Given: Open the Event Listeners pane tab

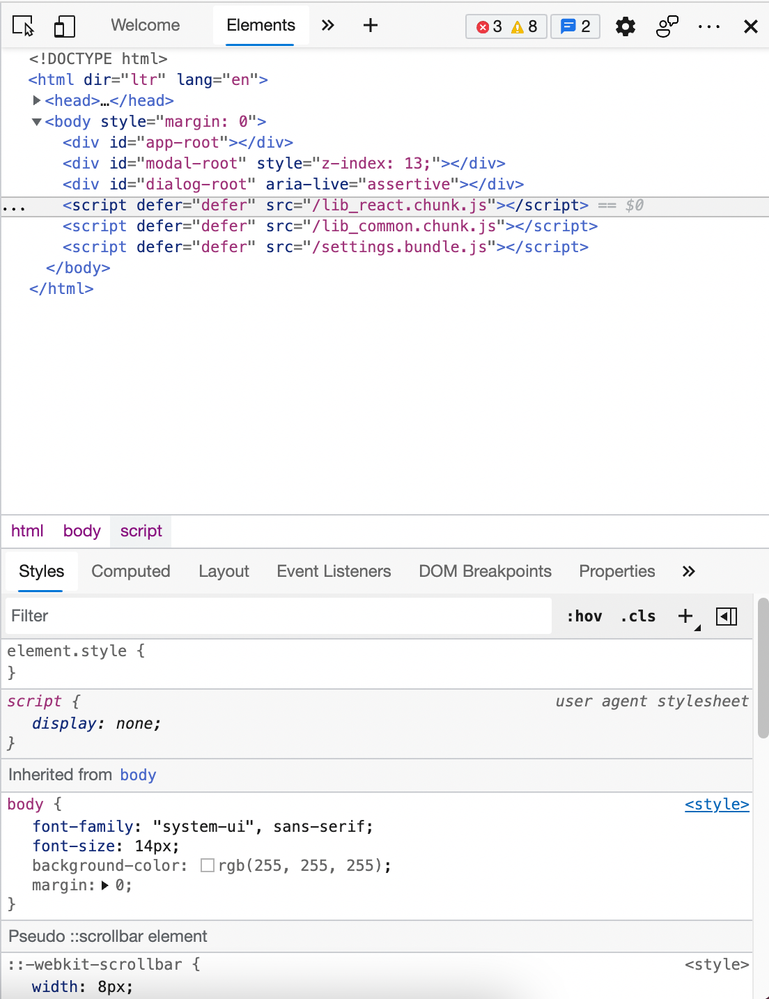Looking at the screenshot, I should (x=334, y=571).
